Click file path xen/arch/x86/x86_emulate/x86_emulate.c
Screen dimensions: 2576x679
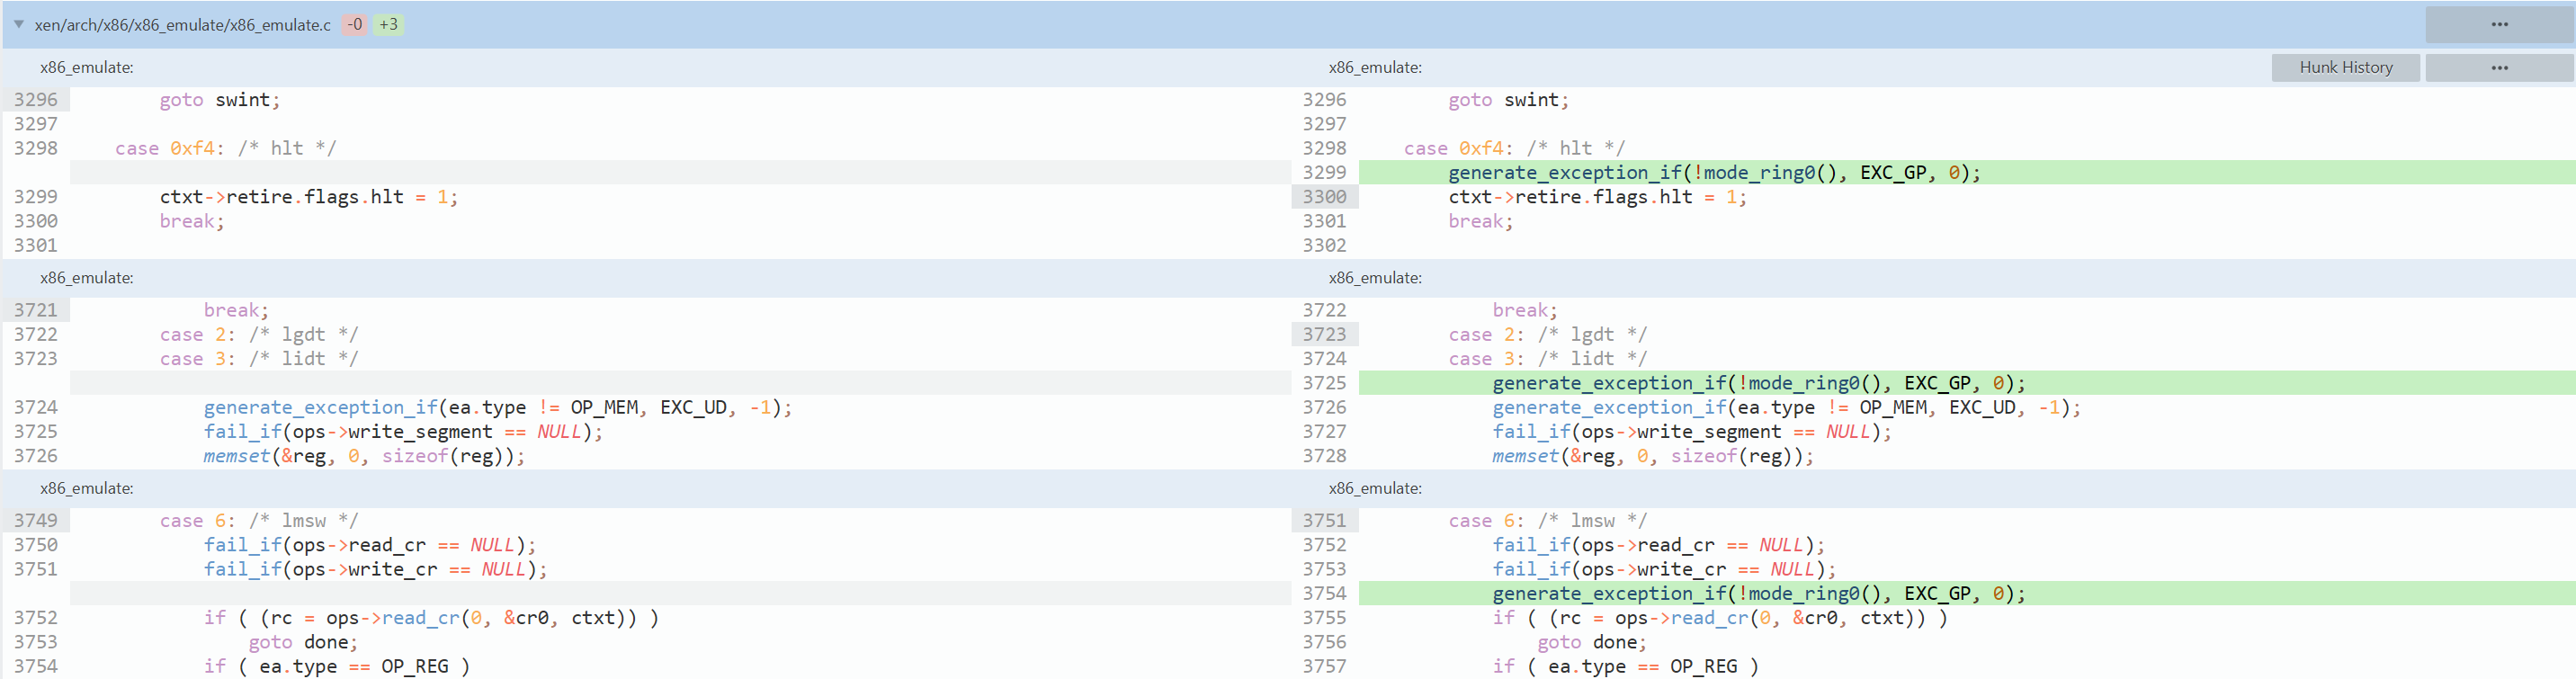point(182,24)
